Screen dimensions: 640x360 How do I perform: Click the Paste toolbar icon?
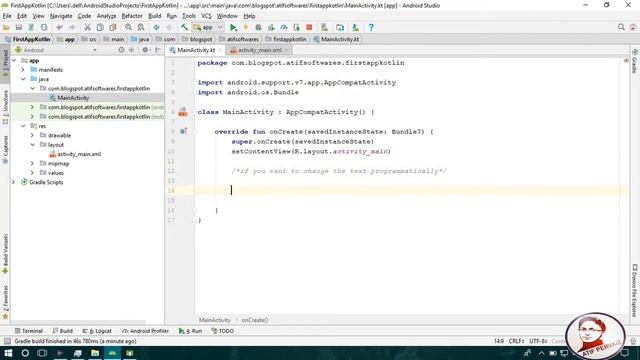(113, 27)
